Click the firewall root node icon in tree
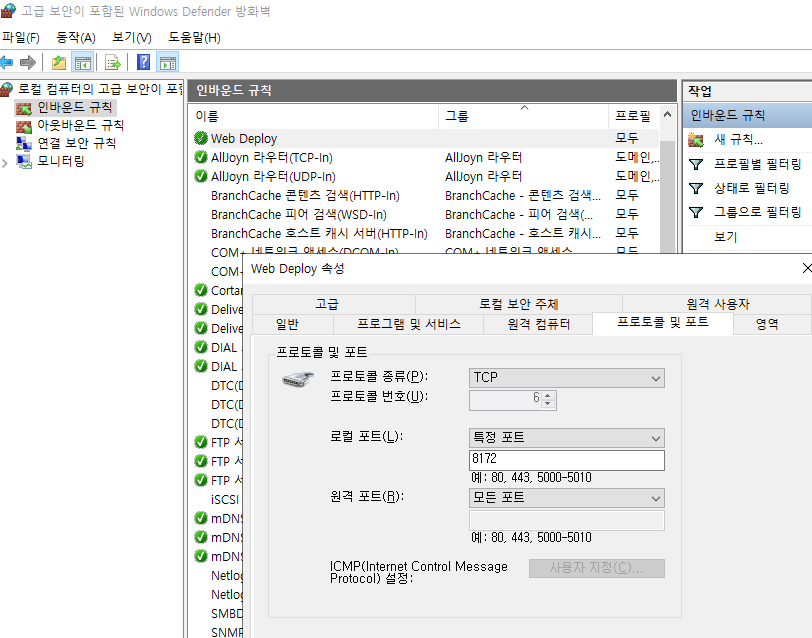 tap(7, 90)
